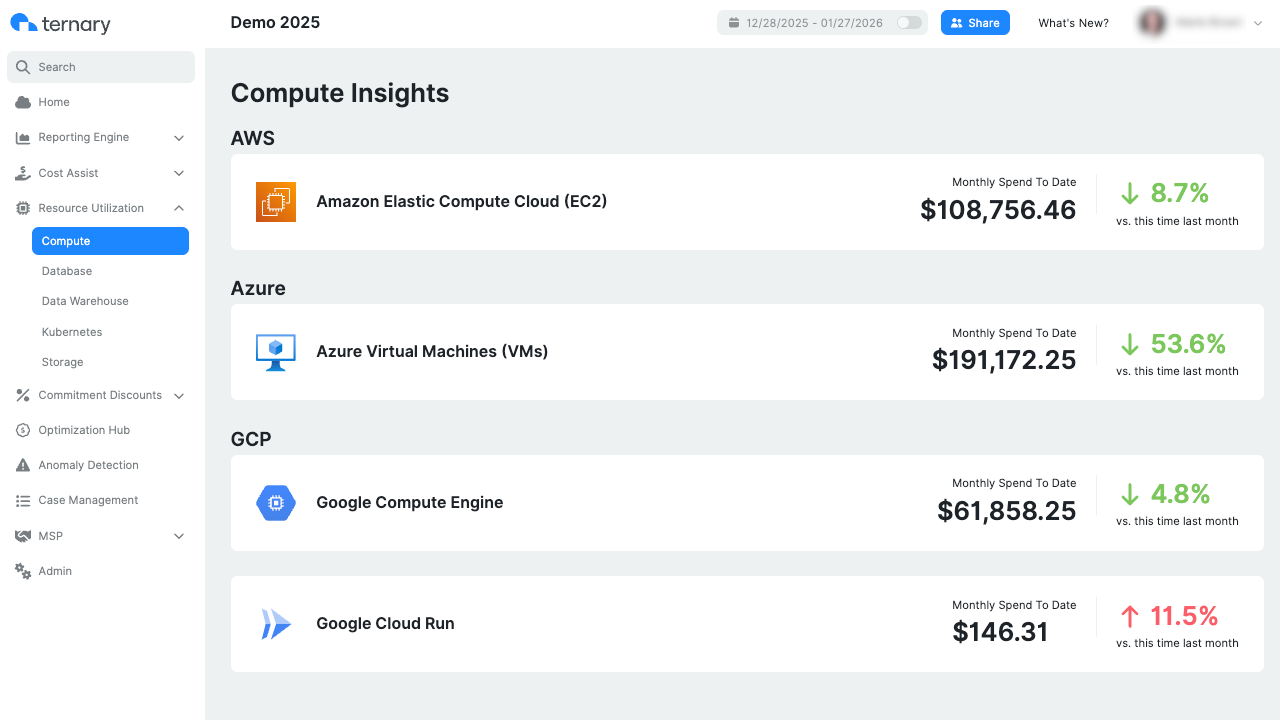Image resolution: width=1280 pixels, height=720 pixels.
Task: Open the user account dropdown
Action: point(1200,22)
